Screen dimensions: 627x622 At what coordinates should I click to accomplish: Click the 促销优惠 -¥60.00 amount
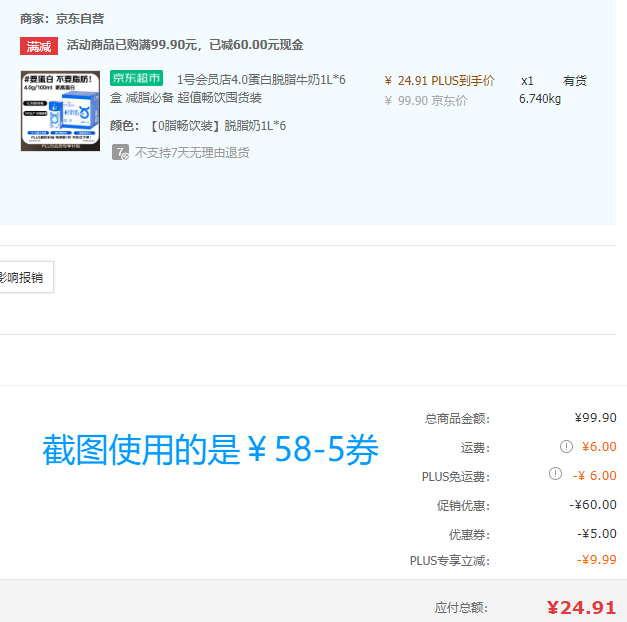(x=593, y=505)
